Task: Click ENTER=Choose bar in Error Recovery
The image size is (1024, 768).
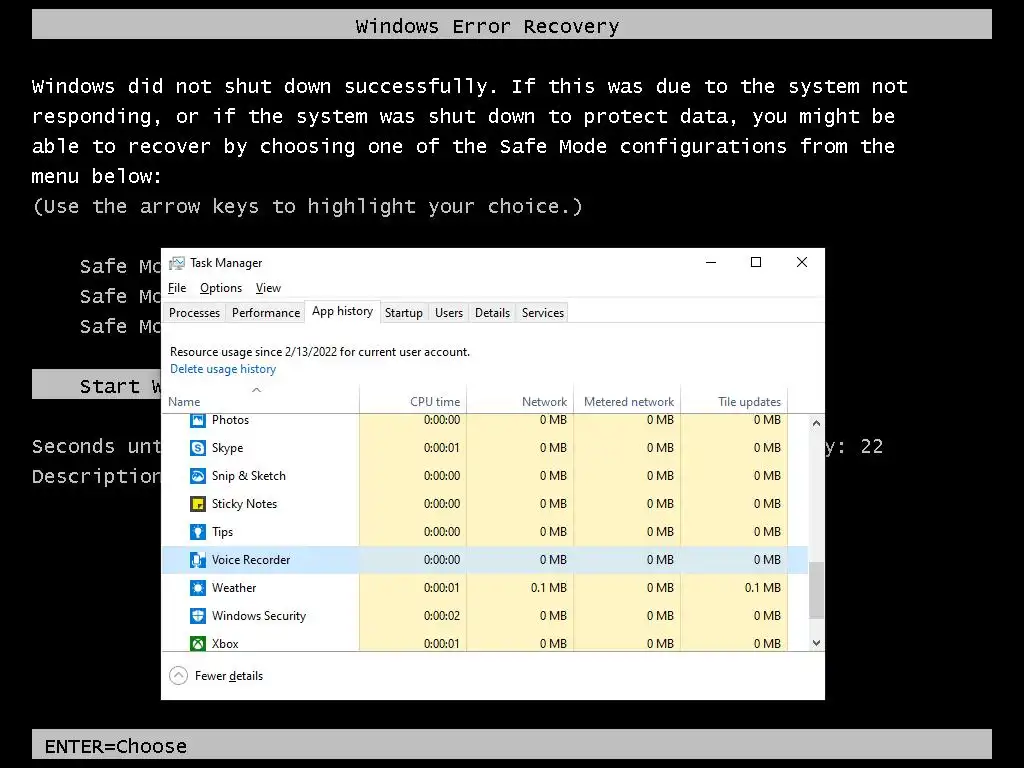Action: [512, 745]
